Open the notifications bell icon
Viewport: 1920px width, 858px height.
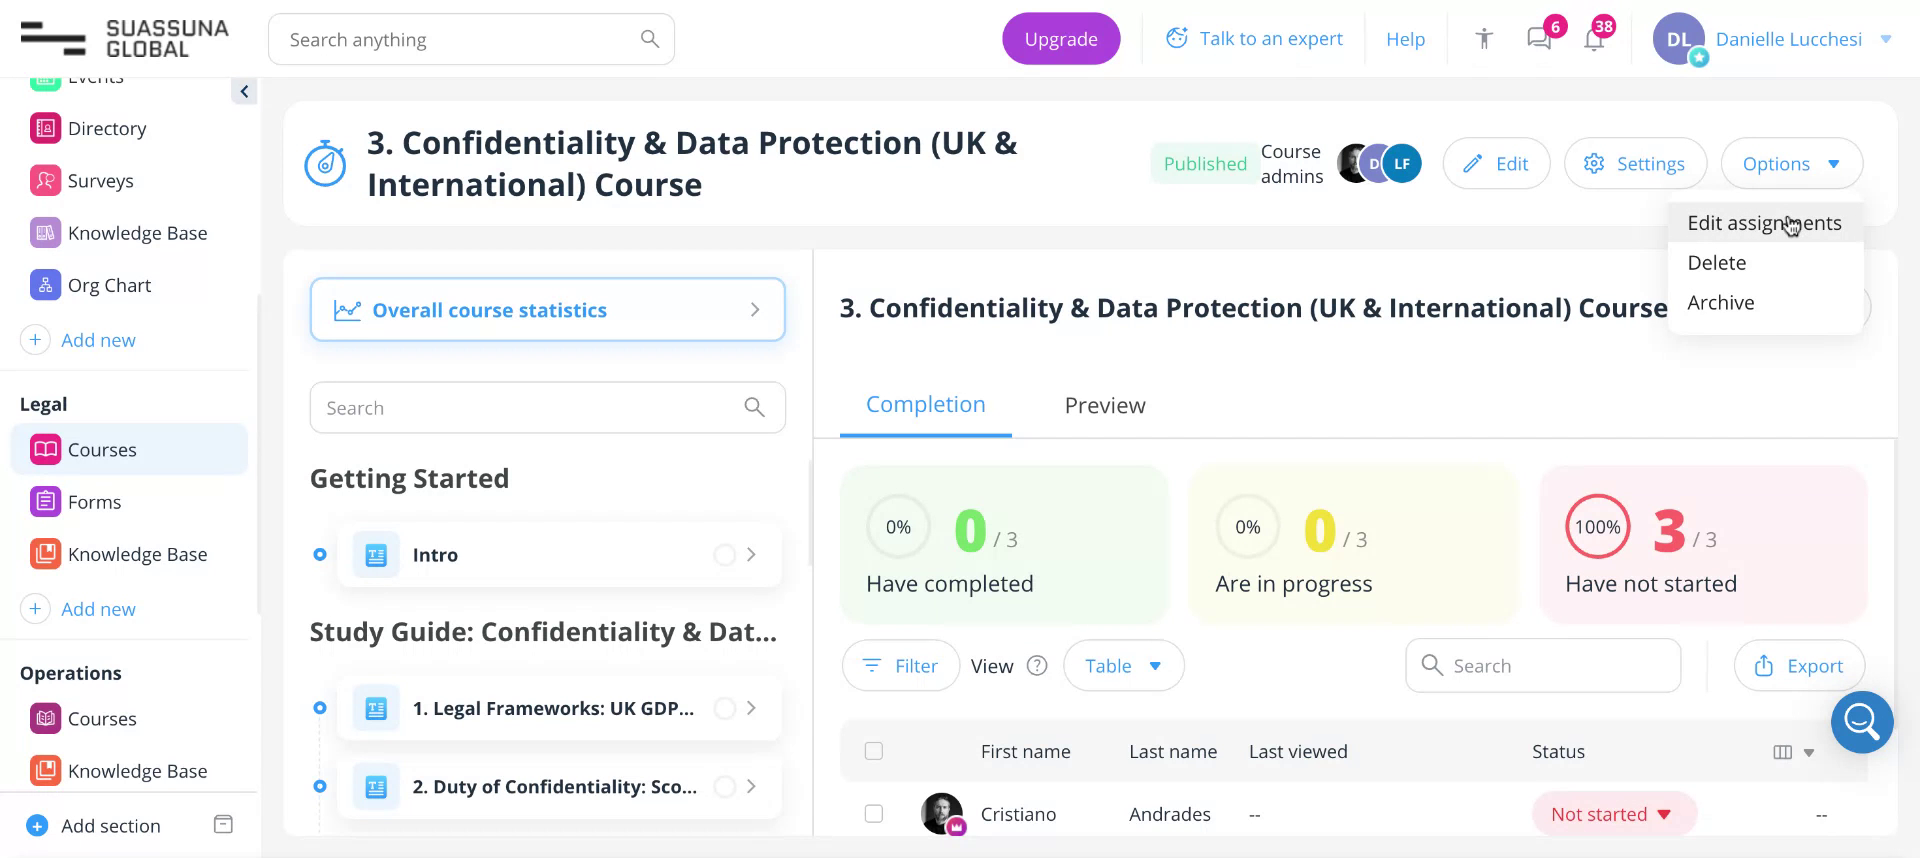pos(1594,40)
